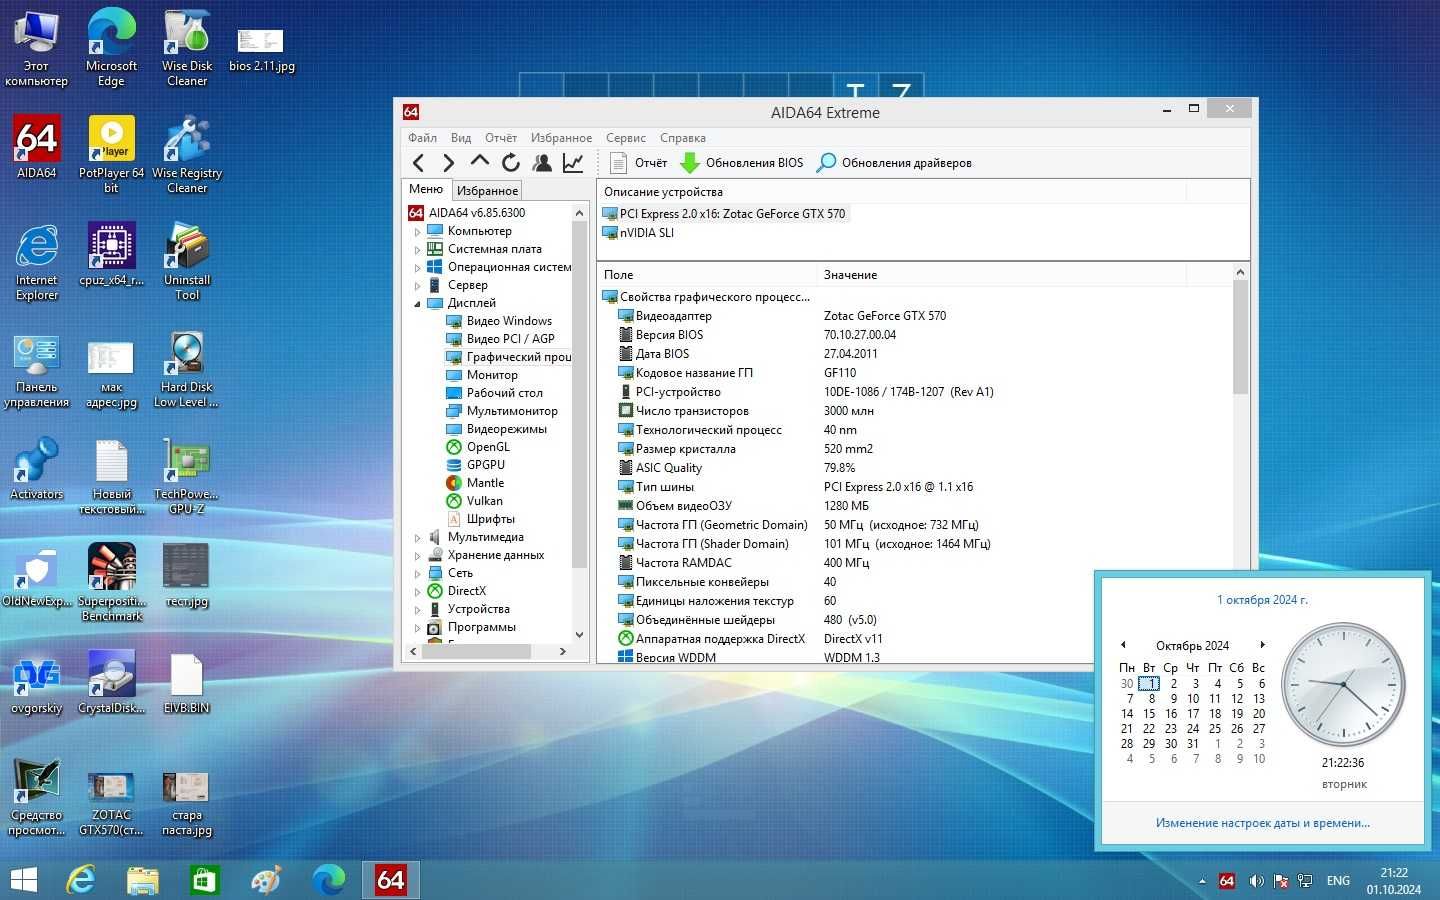1440x900 pixels.
Task: Click the Объем видеоОЗУ row
Action: click(915, 506)
